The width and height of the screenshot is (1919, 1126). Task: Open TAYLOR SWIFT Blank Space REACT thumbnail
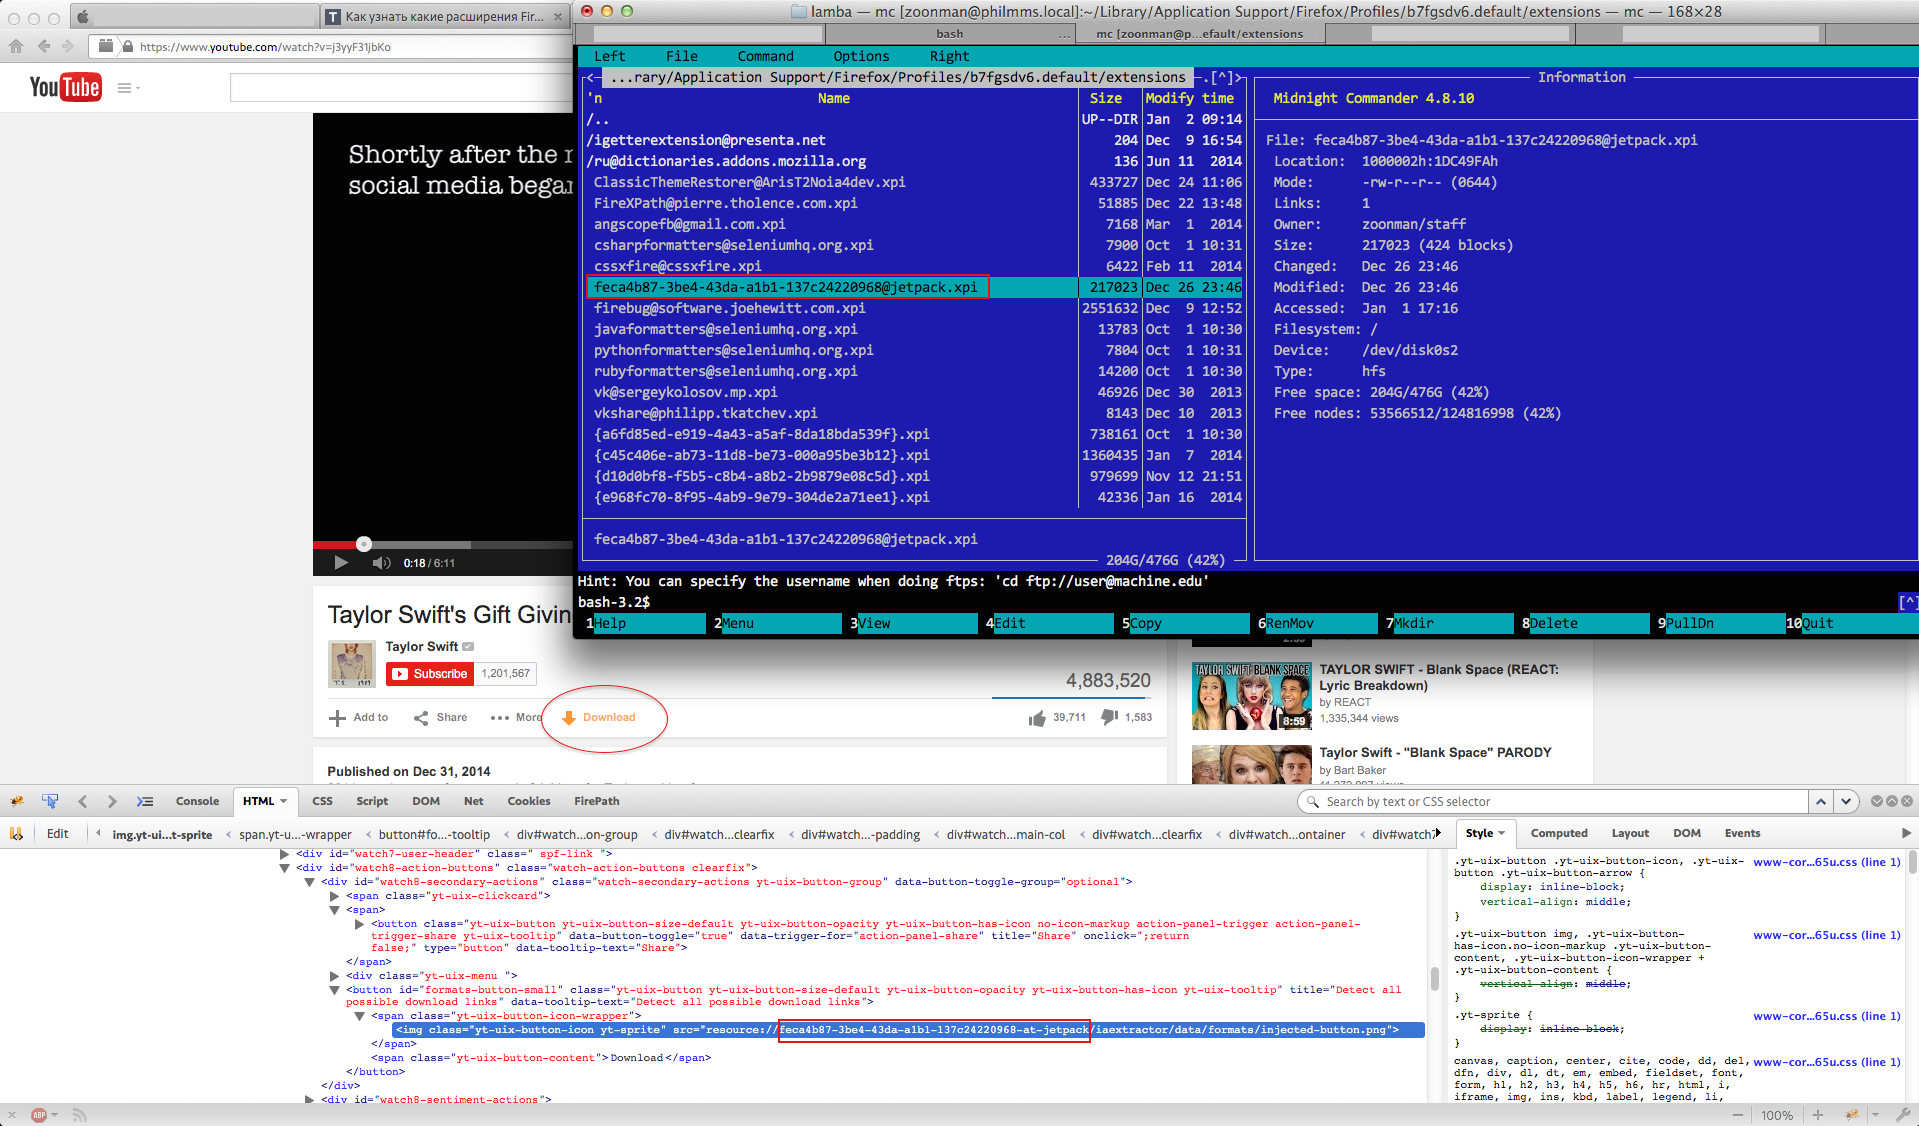[x=1251, y=695]
